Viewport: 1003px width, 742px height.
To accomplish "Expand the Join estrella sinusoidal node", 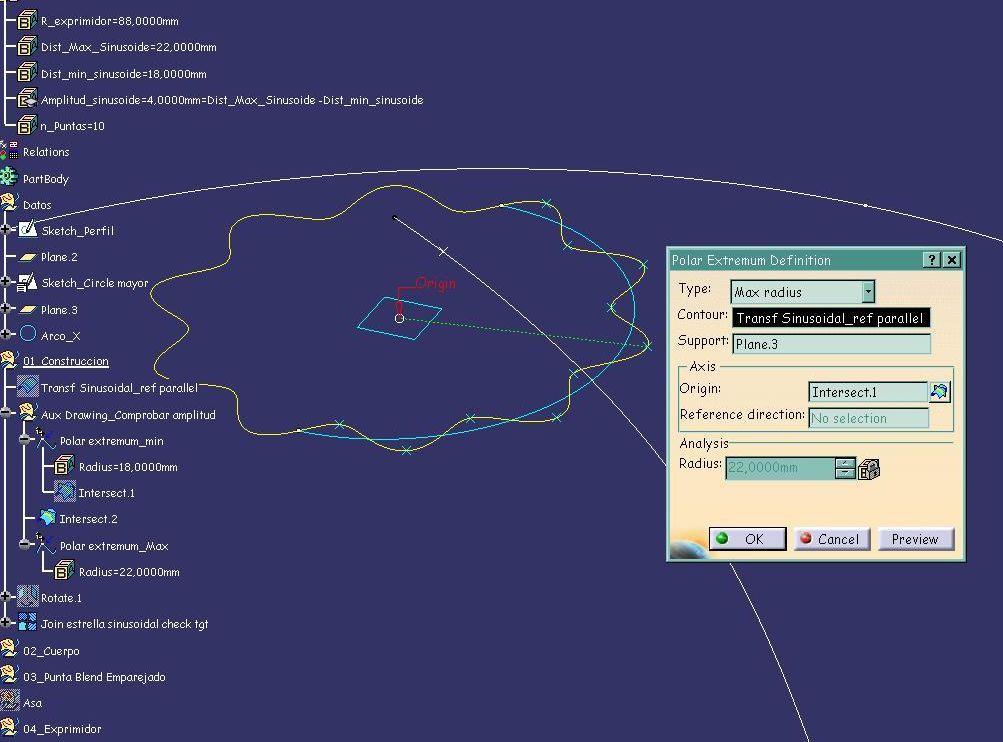I will coord(6,622).
